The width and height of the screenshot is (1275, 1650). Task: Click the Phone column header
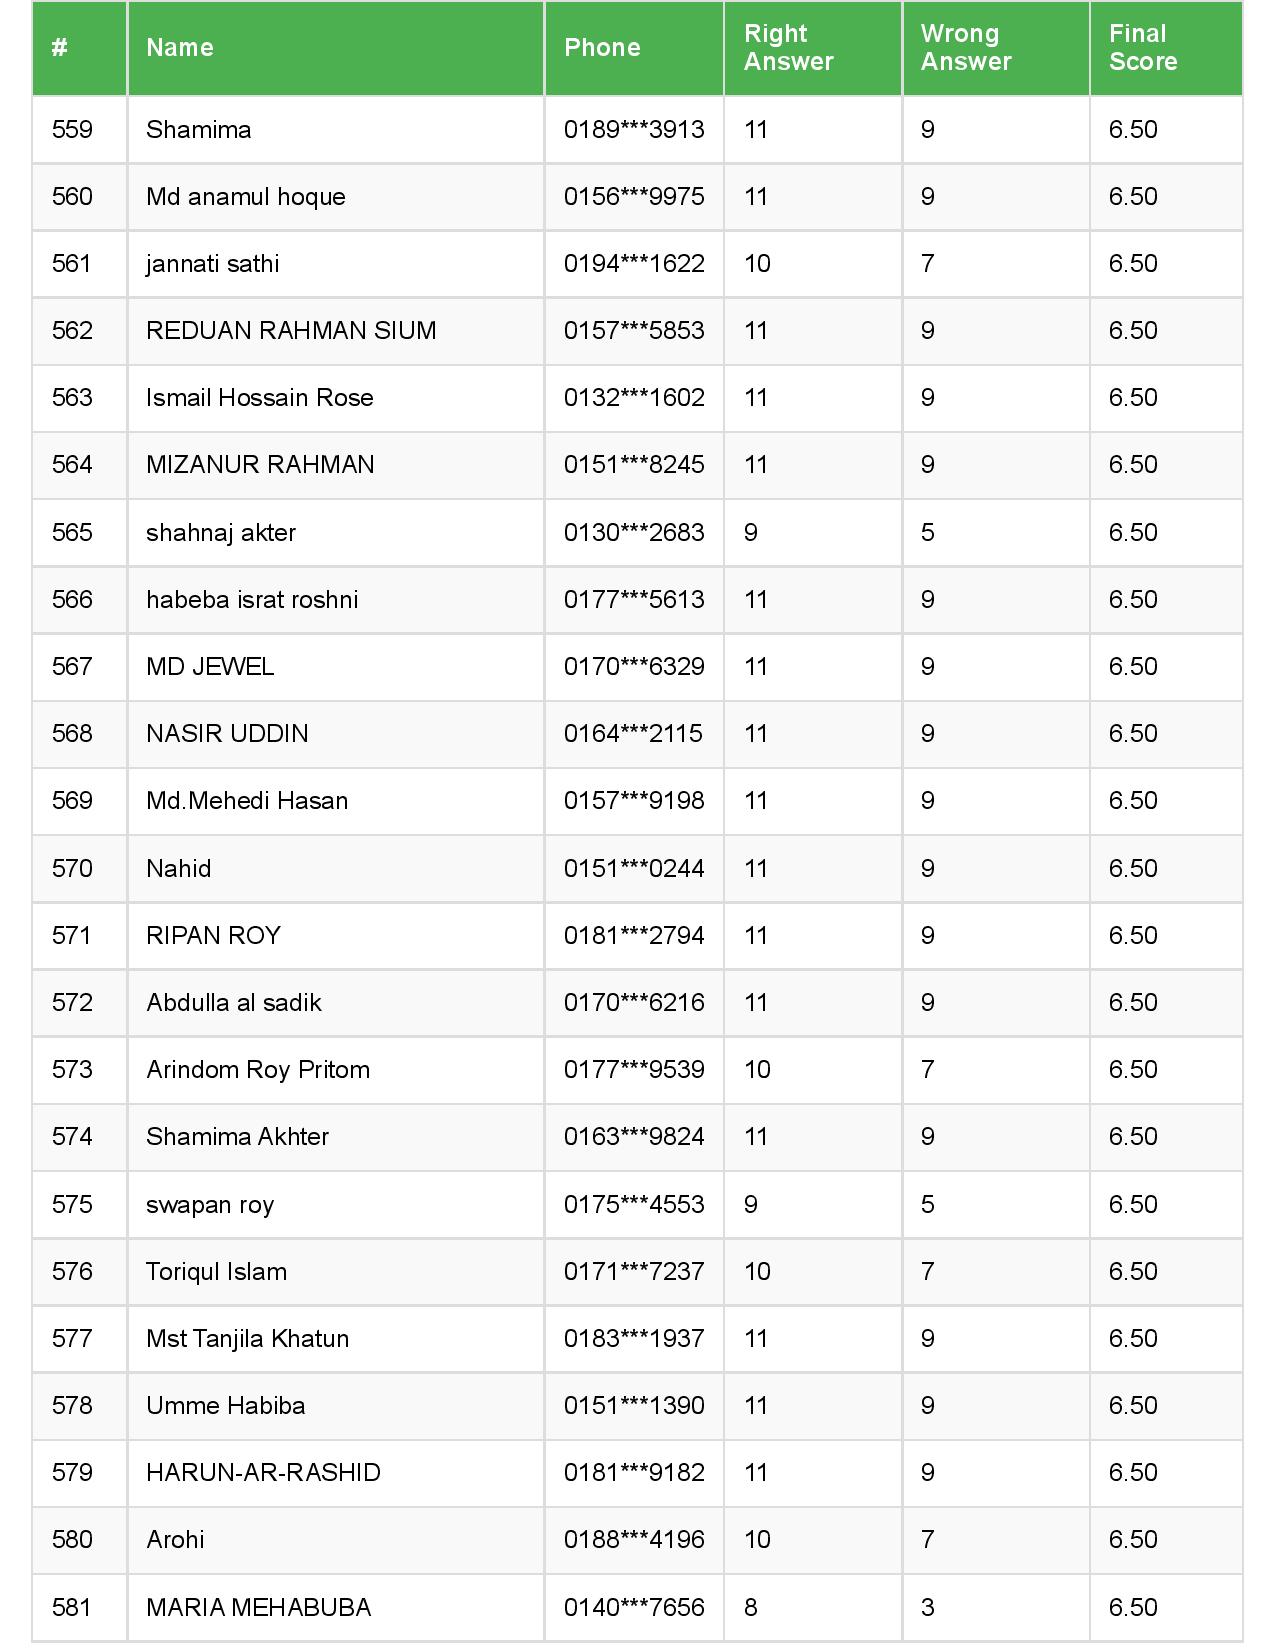[602, 48]
